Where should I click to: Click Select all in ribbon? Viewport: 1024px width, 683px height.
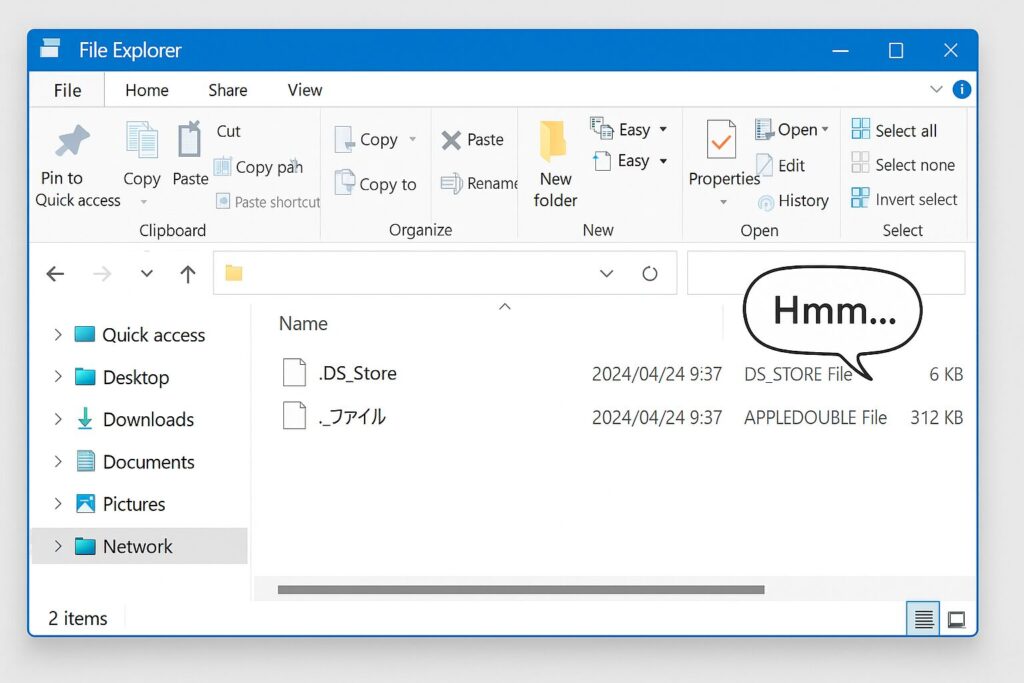pyautogui.click(x=894, y=130)
